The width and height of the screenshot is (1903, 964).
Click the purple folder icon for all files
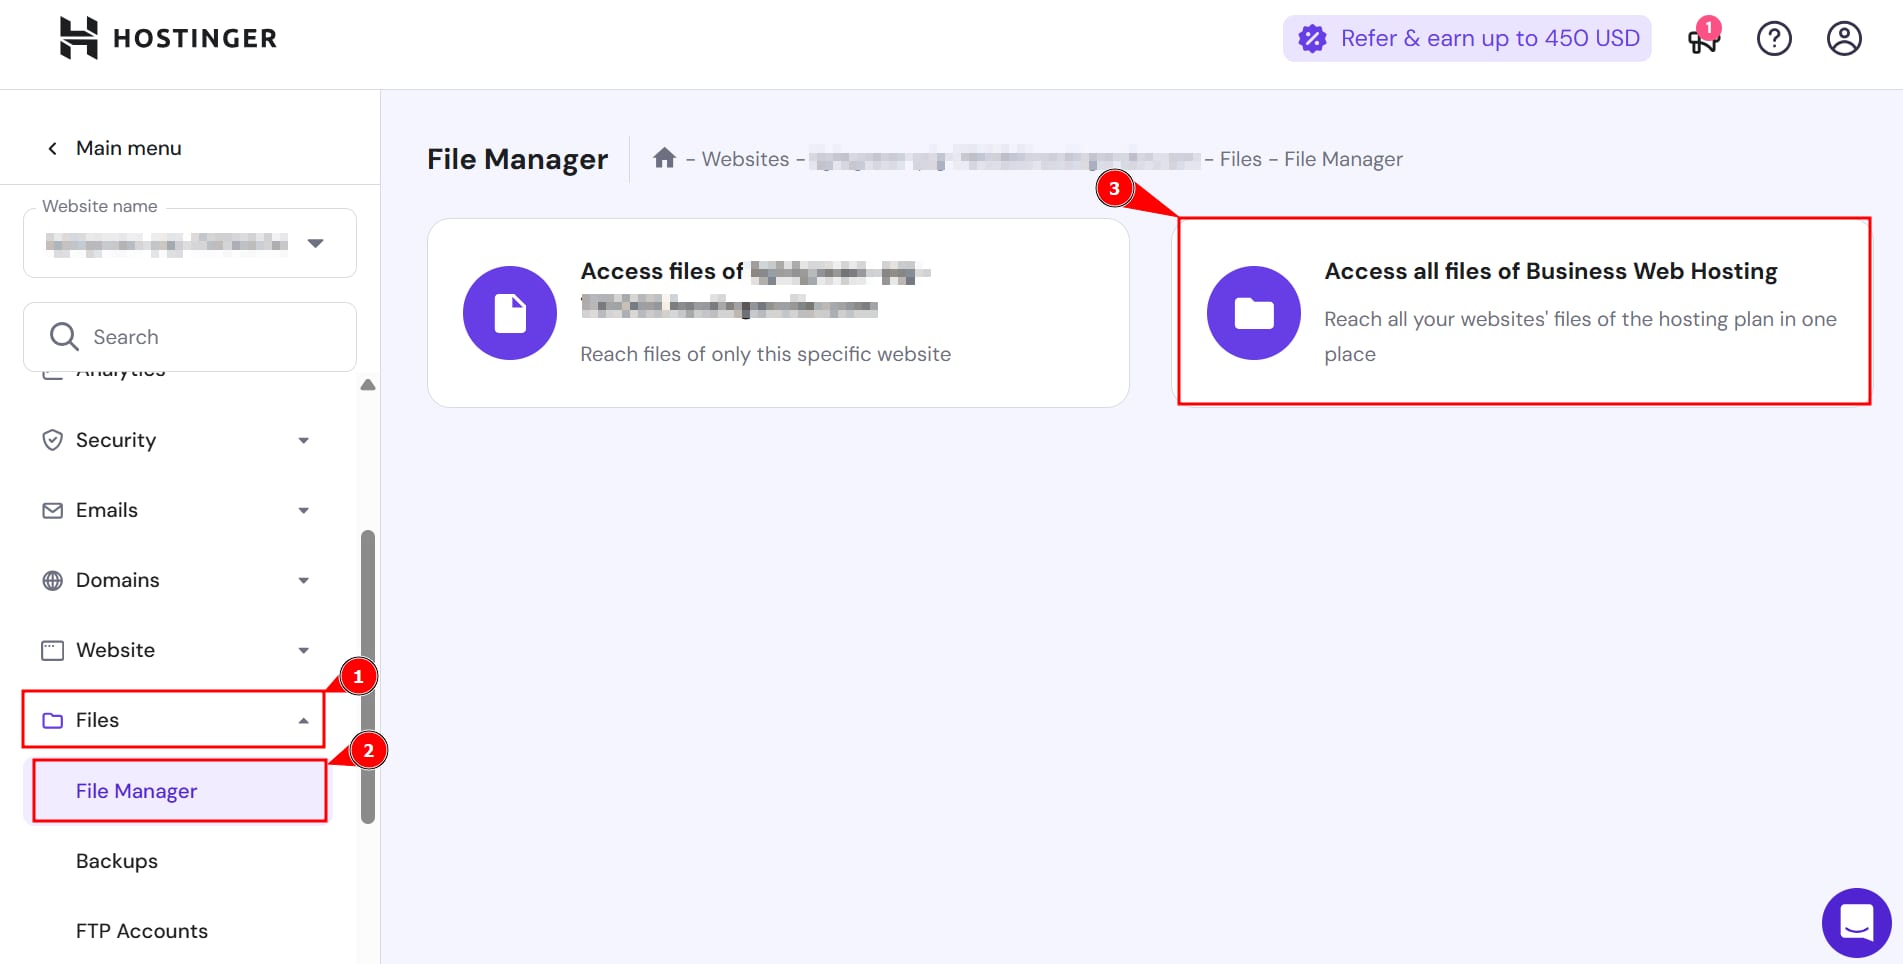click(x=1253, y=313)
